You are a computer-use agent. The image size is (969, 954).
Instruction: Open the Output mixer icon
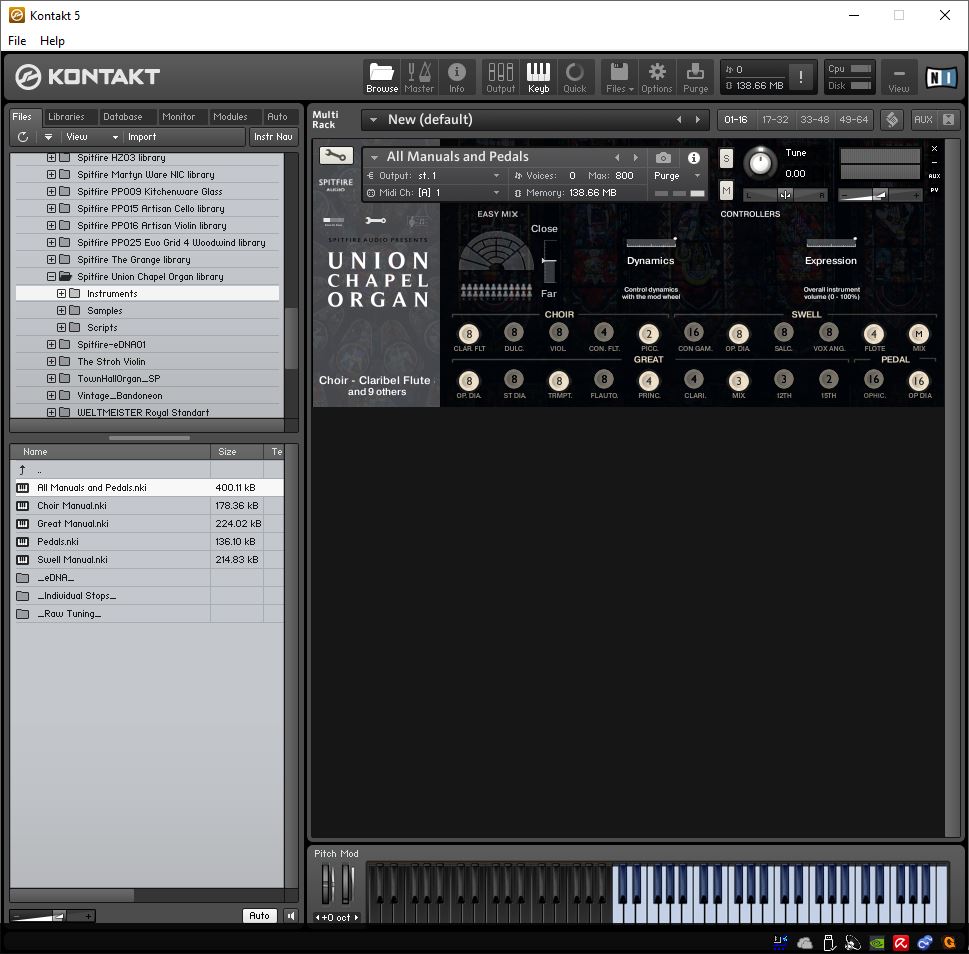(500, 77)
